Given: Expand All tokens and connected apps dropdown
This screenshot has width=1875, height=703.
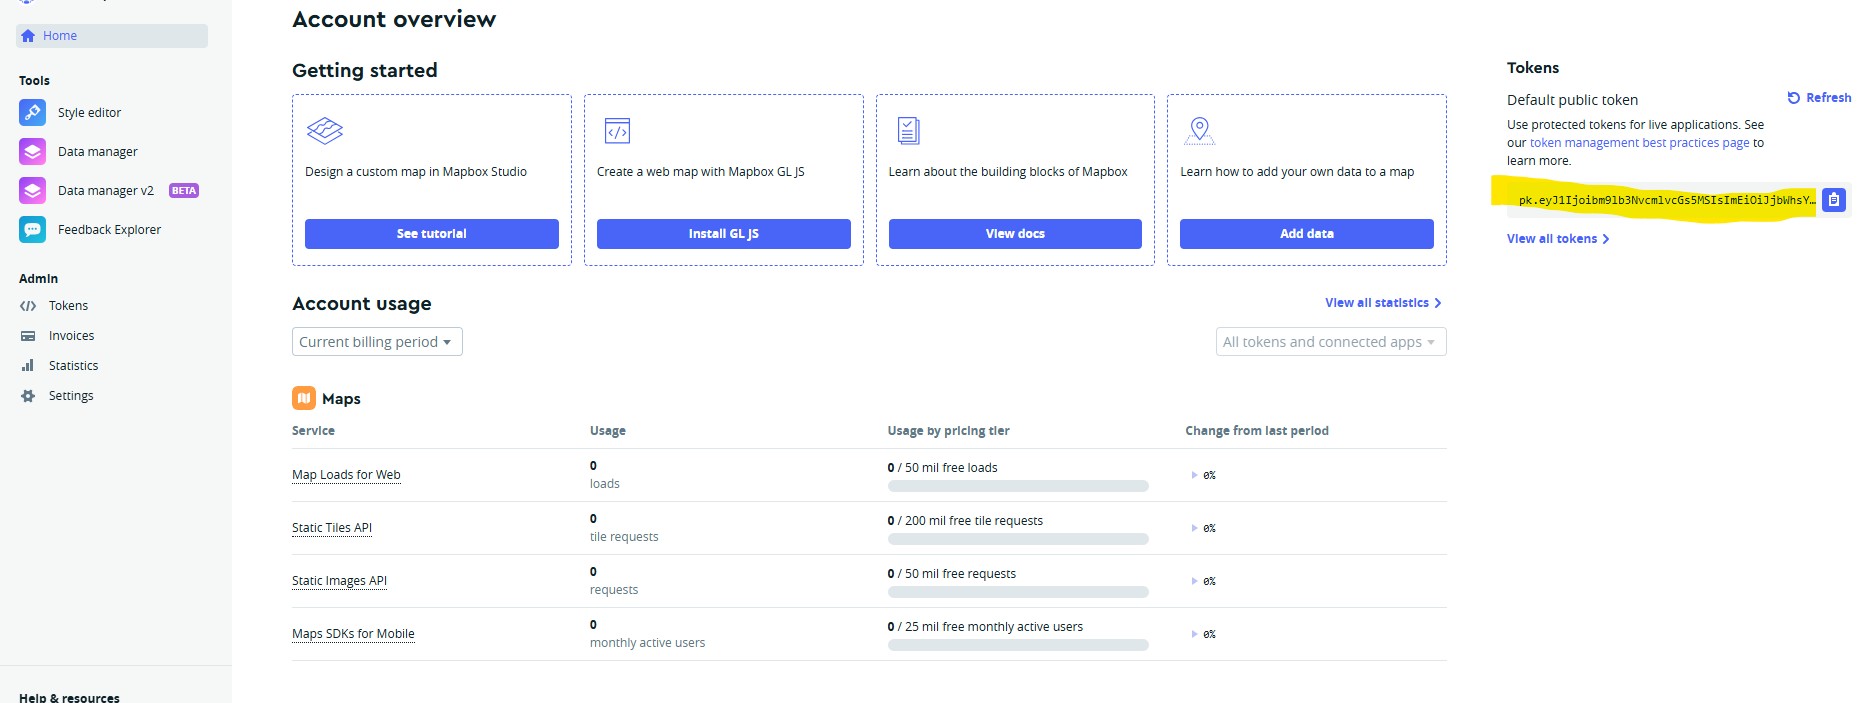Looking at the screenshot, I should (x=1330, y=342).
